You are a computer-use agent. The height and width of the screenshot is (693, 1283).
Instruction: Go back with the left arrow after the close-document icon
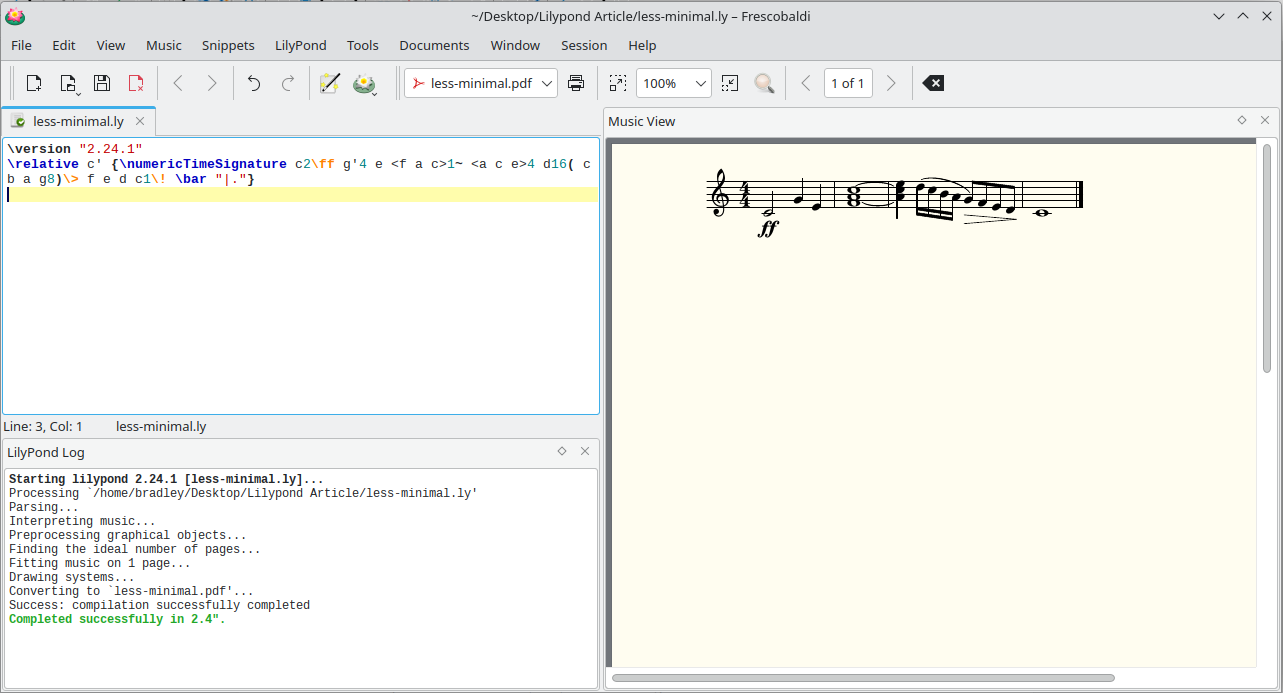178,84
